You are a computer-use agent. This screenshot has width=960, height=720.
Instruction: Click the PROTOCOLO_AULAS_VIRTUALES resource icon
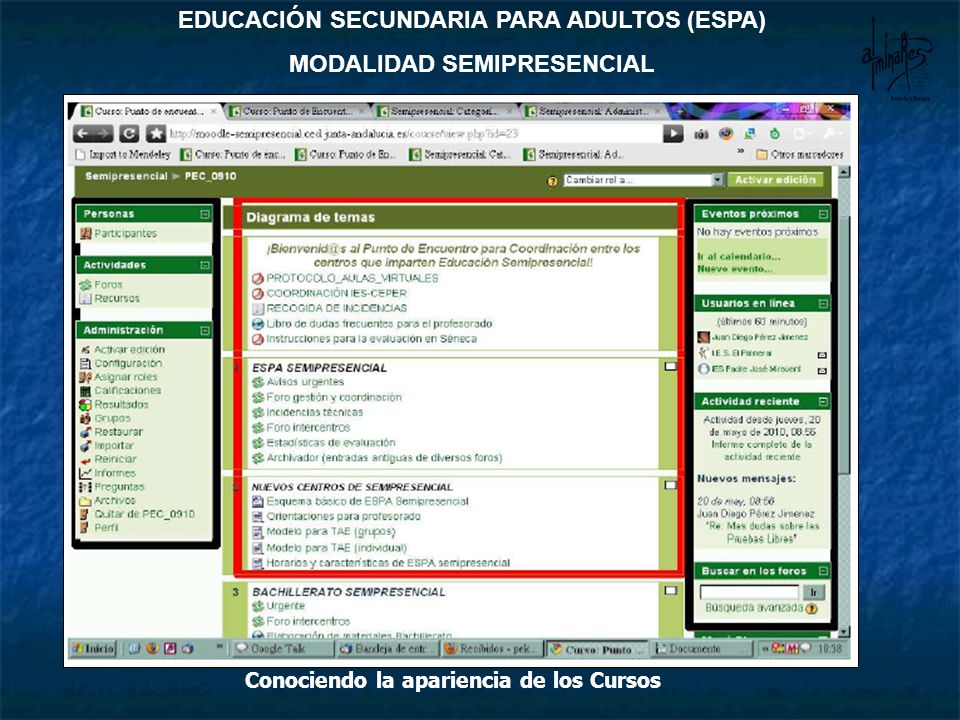258,279
